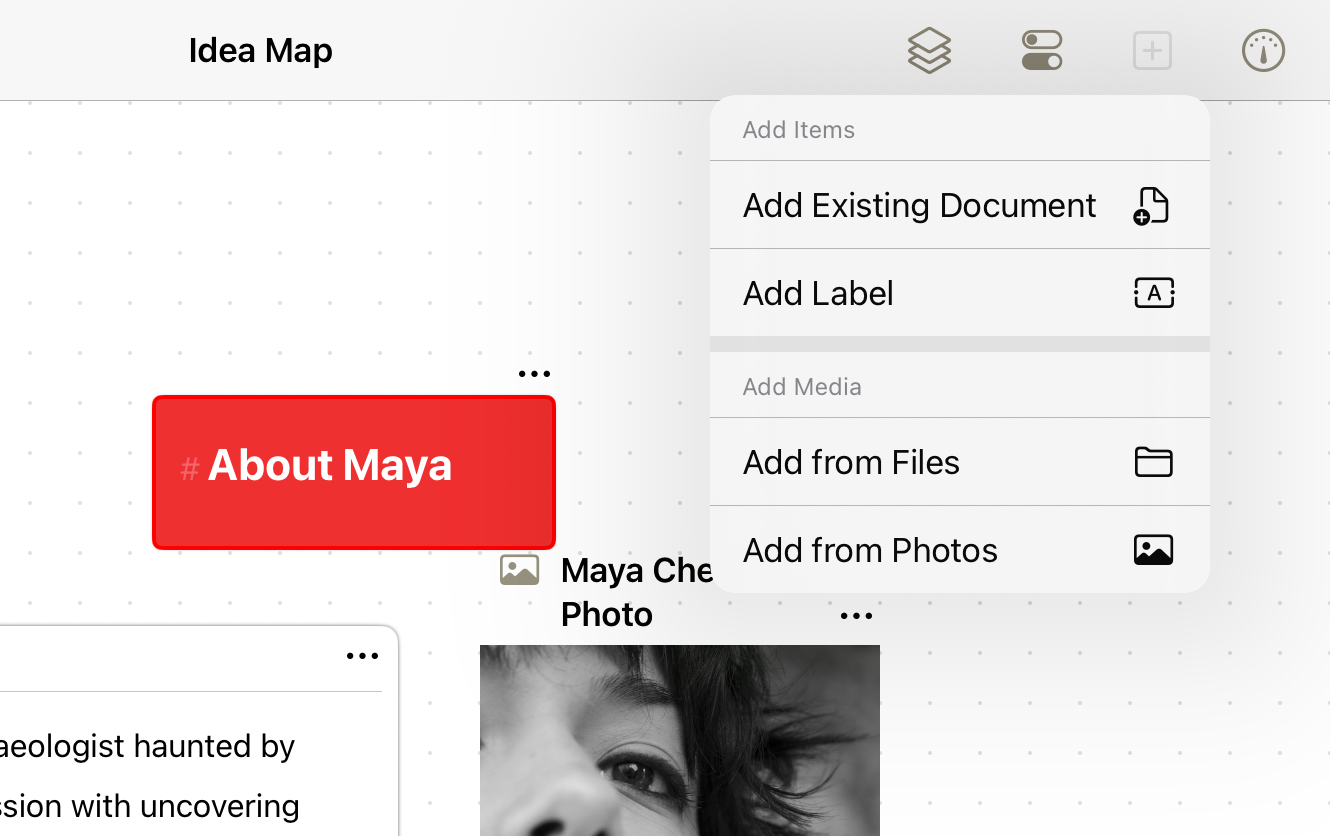
Task: Click the folder icon next to Add from Files
Action: tap(1153, 462)
